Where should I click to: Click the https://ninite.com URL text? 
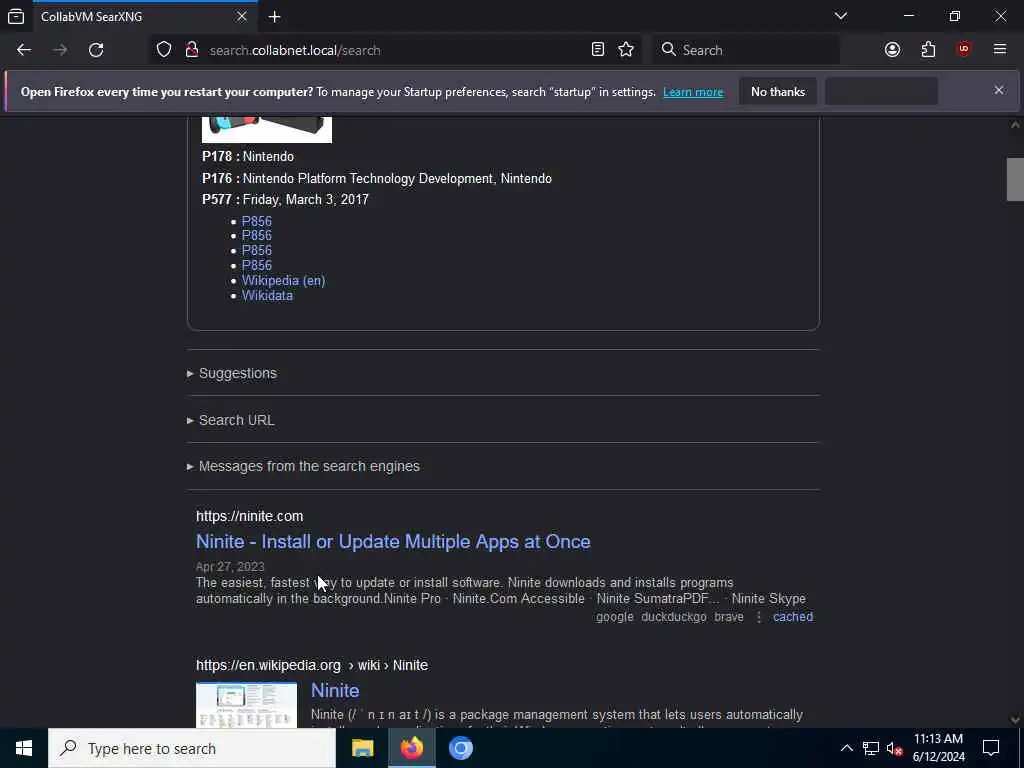(x=249, y=516)
